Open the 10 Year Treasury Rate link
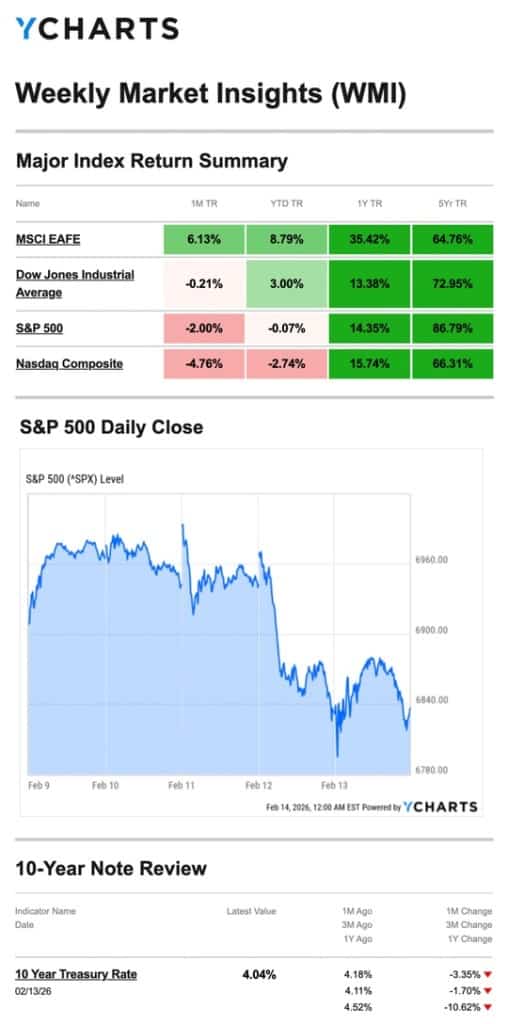Viewport: 508px width, 1024px height. [x=76, y=974]
